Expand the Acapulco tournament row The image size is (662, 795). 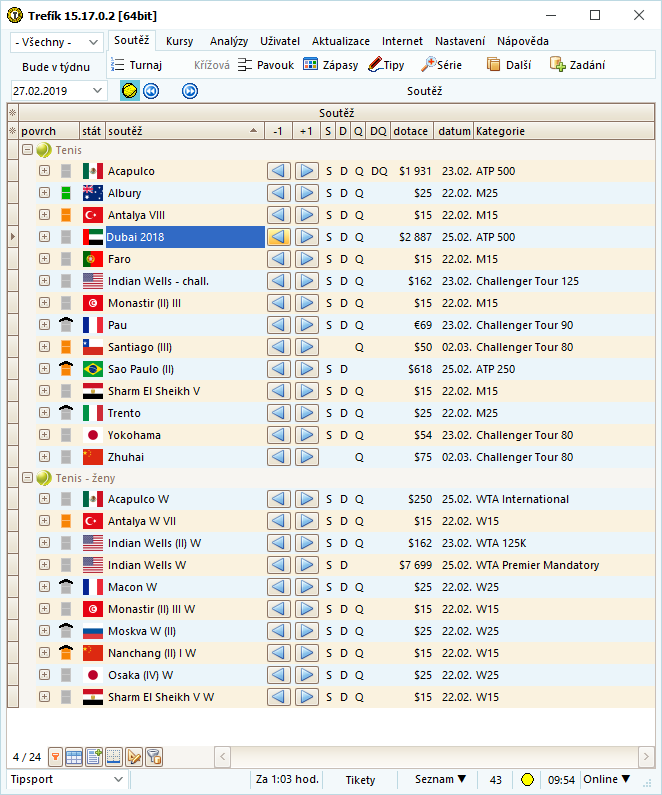click(44, 171)
